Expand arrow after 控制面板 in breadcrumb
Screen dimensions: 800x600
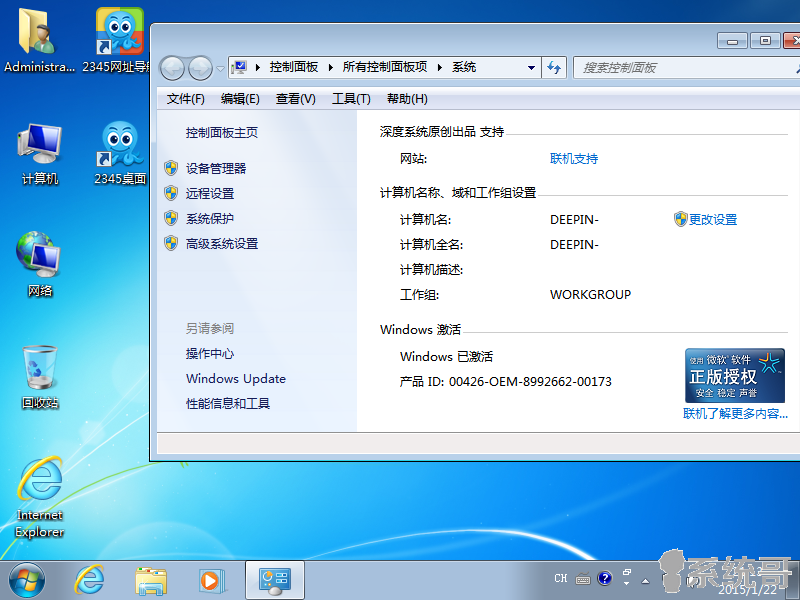tap(331, 67)
